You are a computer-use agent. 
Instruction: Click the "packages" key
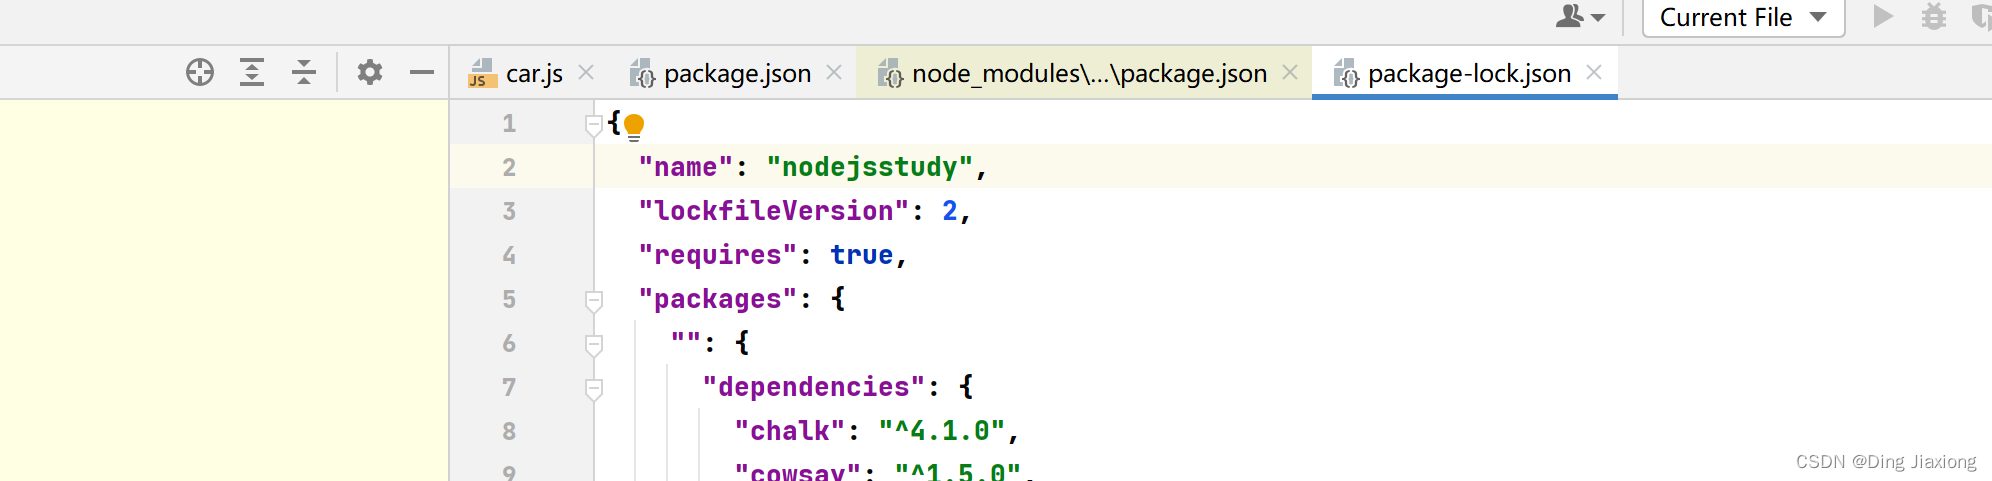click(718, 299)
